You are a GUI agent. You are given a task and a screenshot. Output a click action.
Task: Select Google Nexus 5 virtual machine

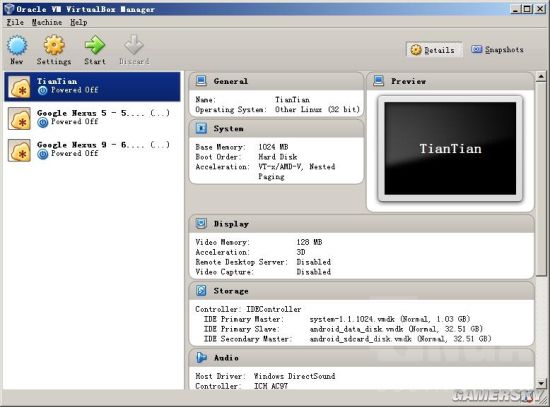[x=92, y=118]
